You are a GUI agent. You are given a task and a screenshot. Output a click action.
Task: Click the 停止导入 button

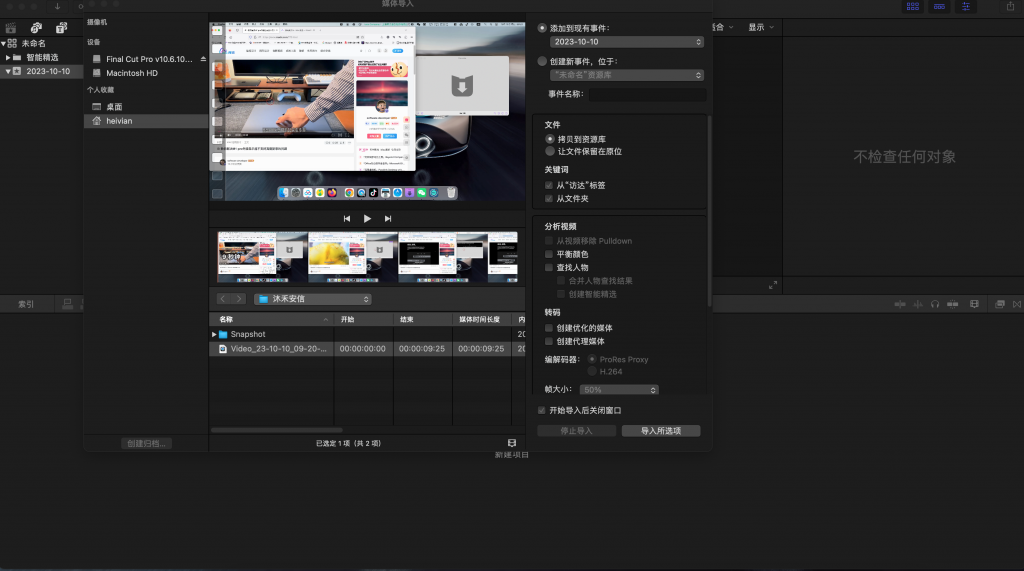coord(577,431)
